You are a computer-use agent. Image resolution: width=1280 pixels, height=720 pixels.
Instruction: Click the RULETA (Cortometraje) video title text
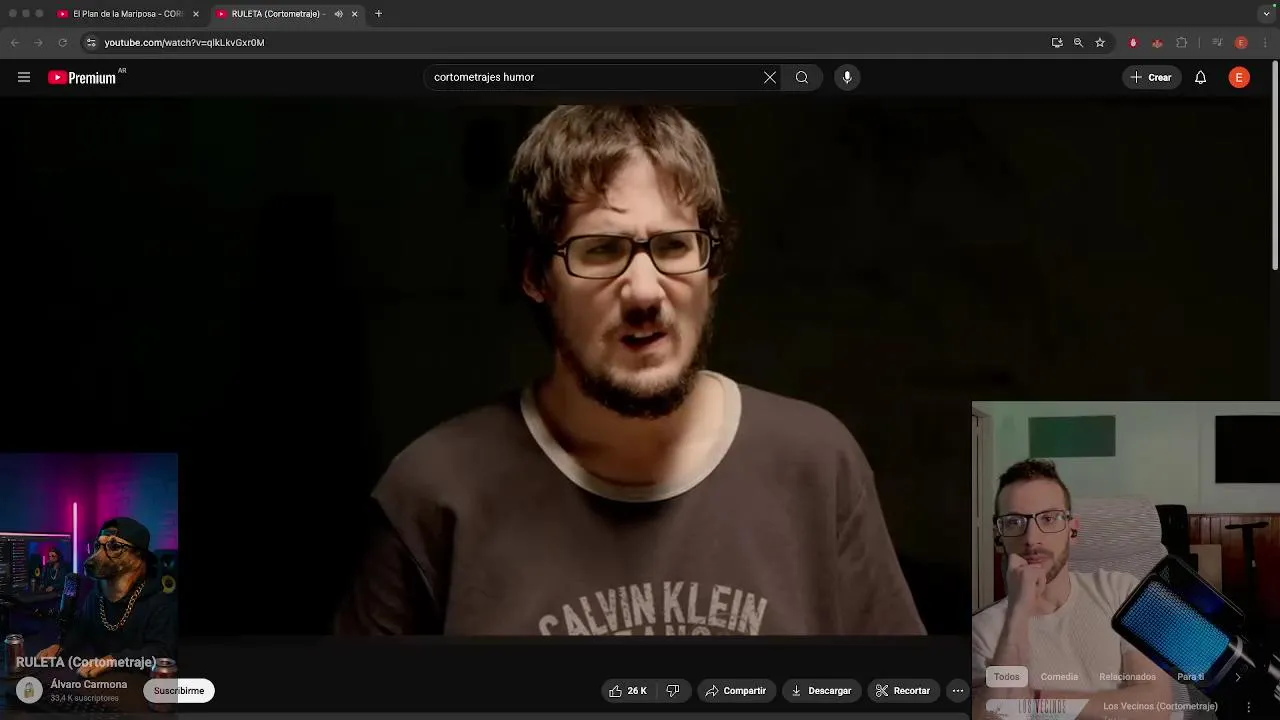[x=86, y=662]
